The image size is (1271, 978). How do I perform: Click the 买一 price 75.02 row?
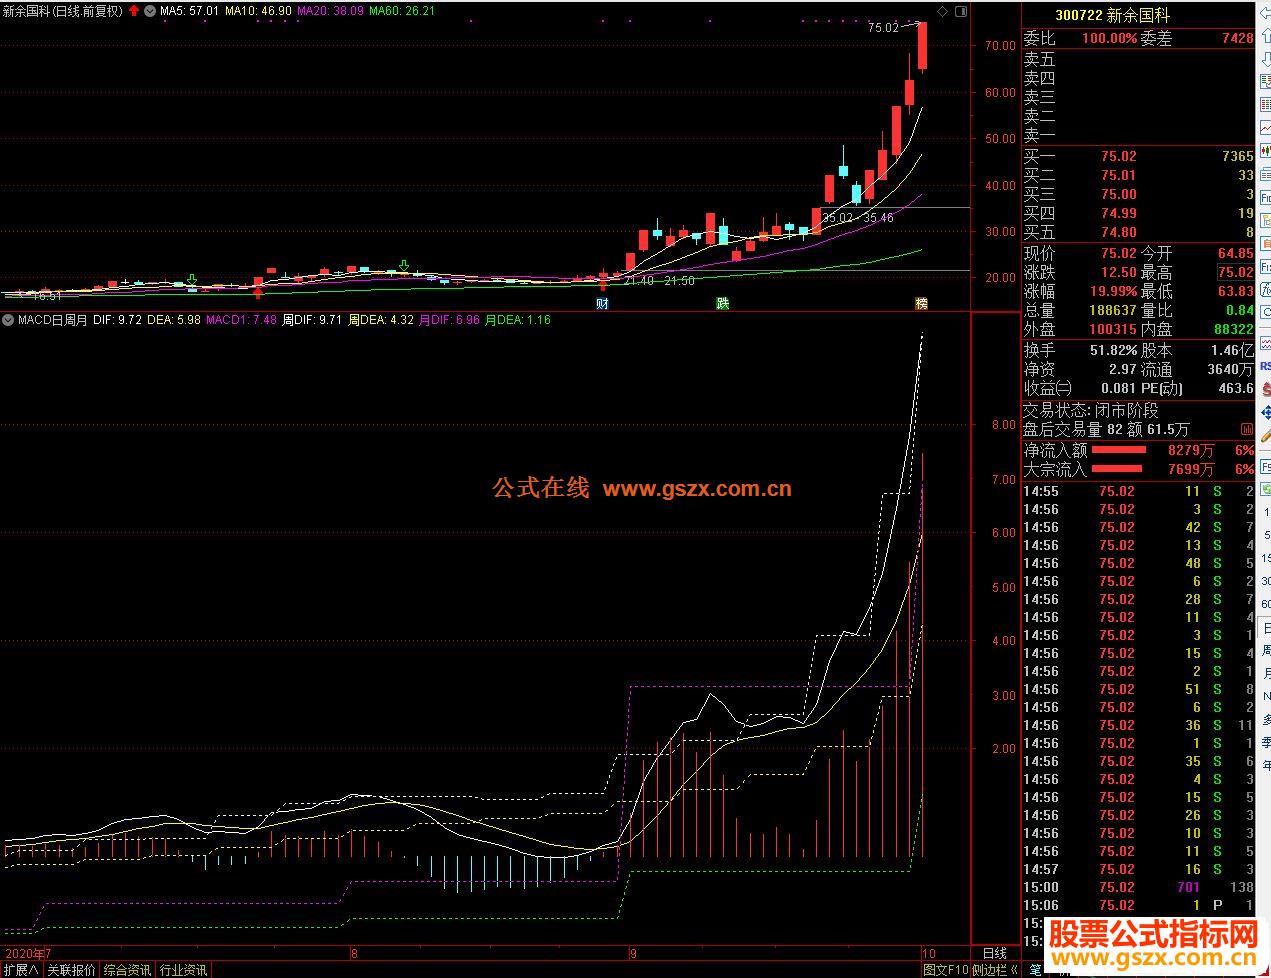tap(1138, 156)
